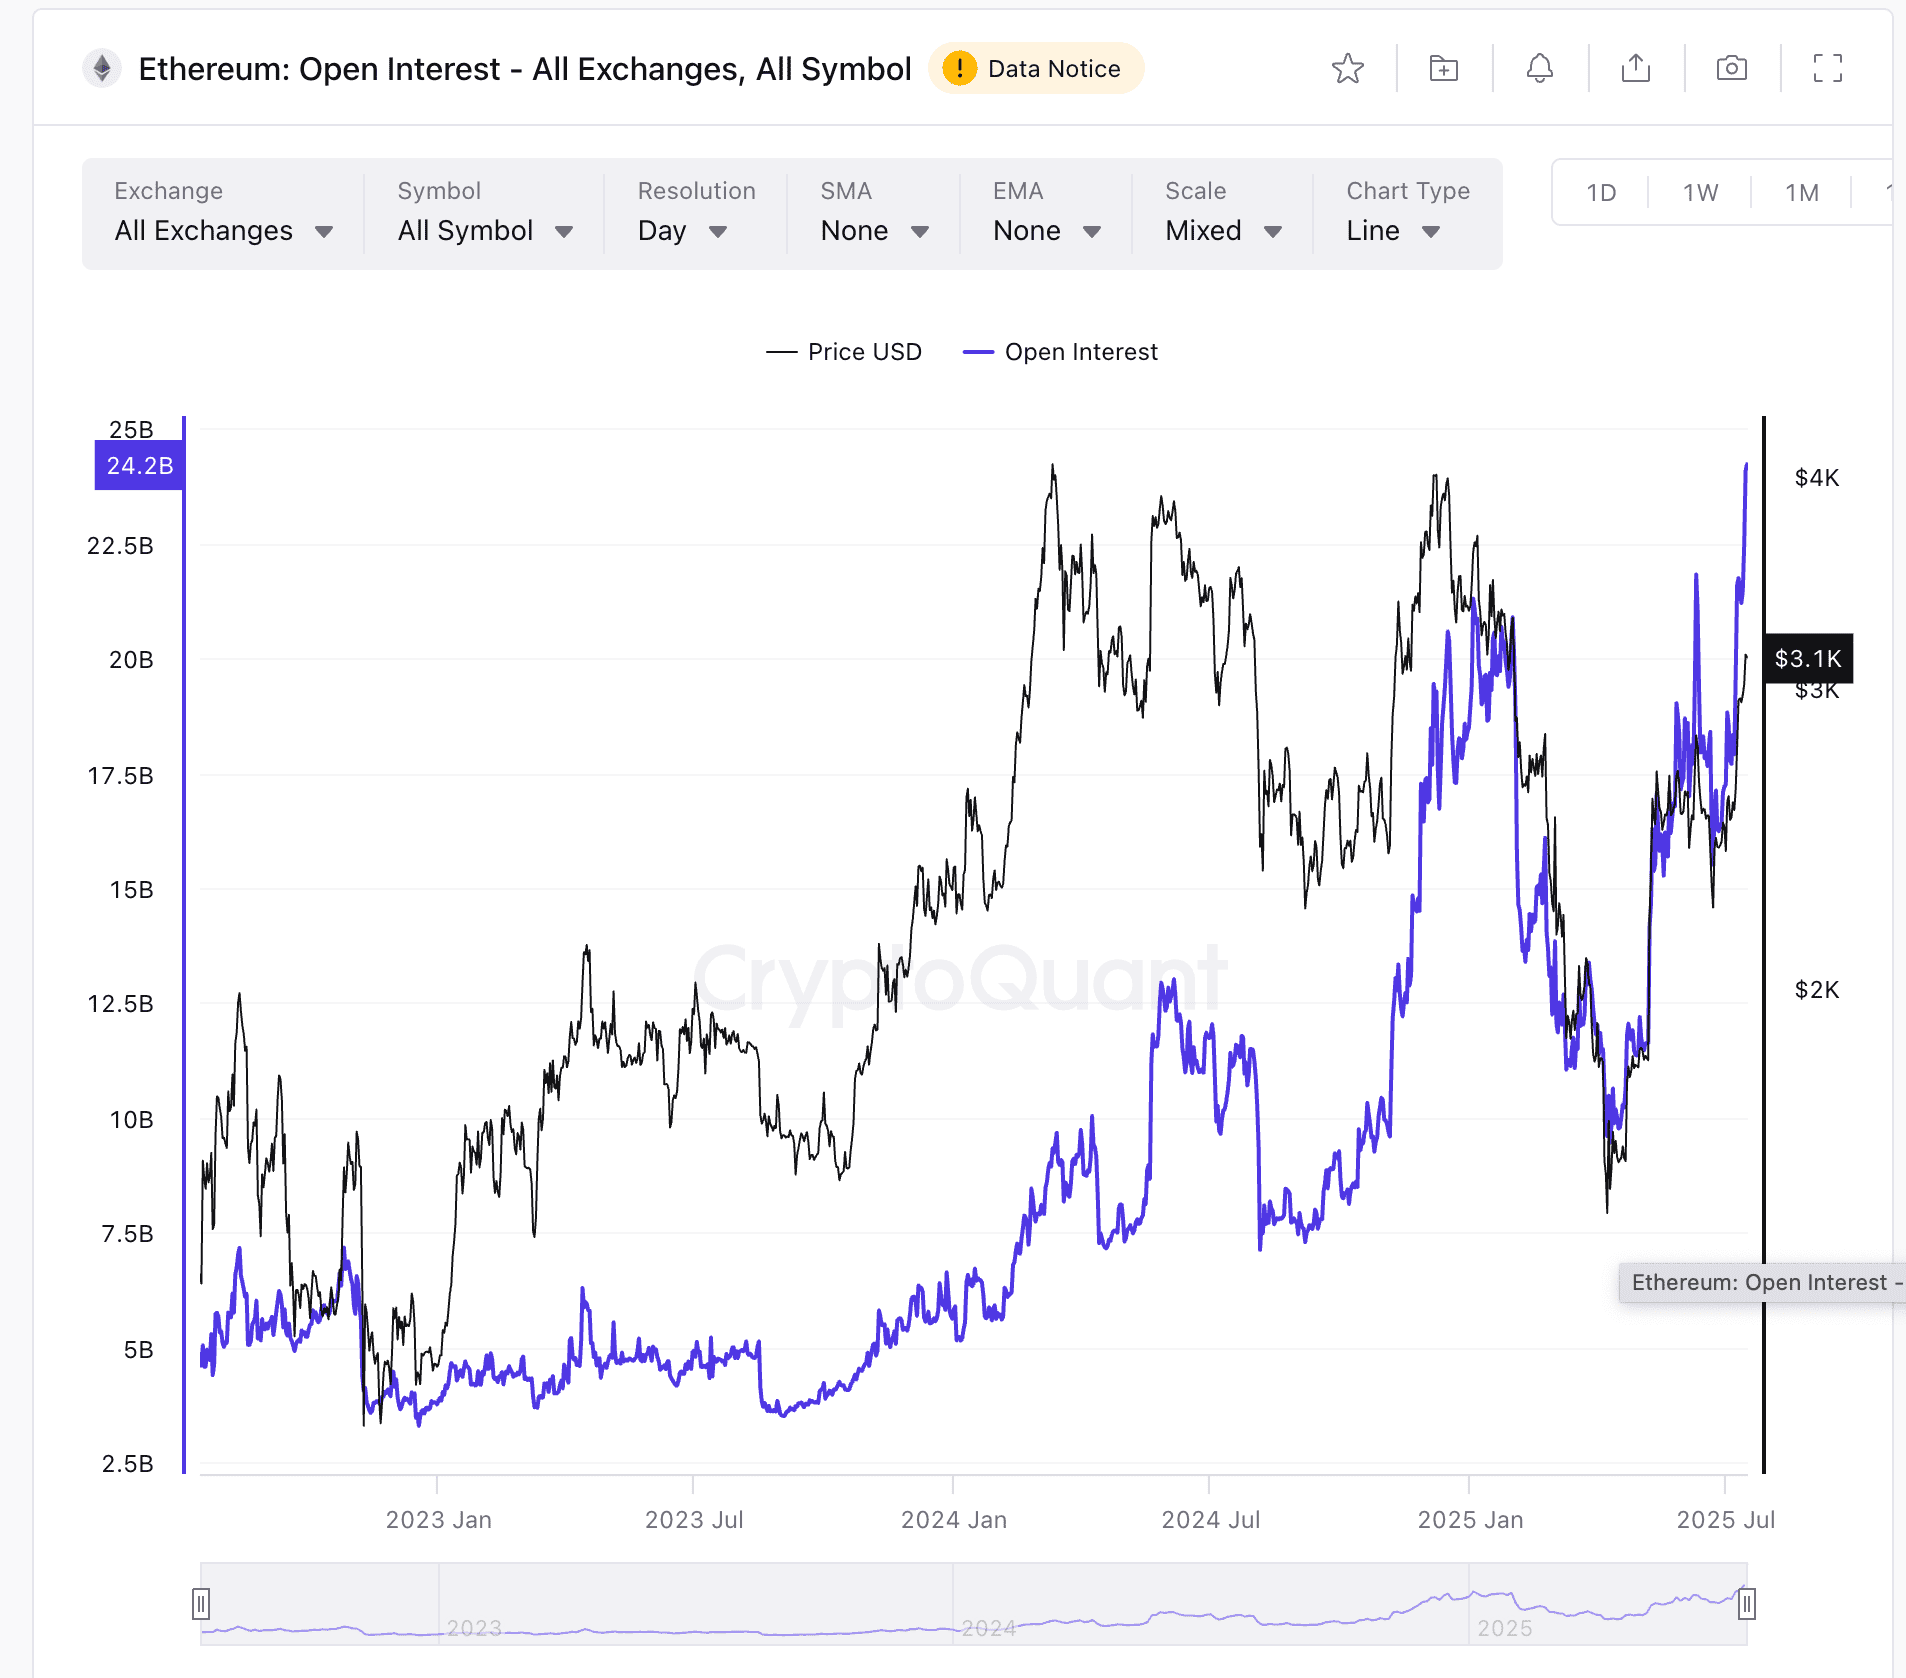Open the alert bell icon
This screenshot has width=1906, height=1678.
click(1539, 69)
